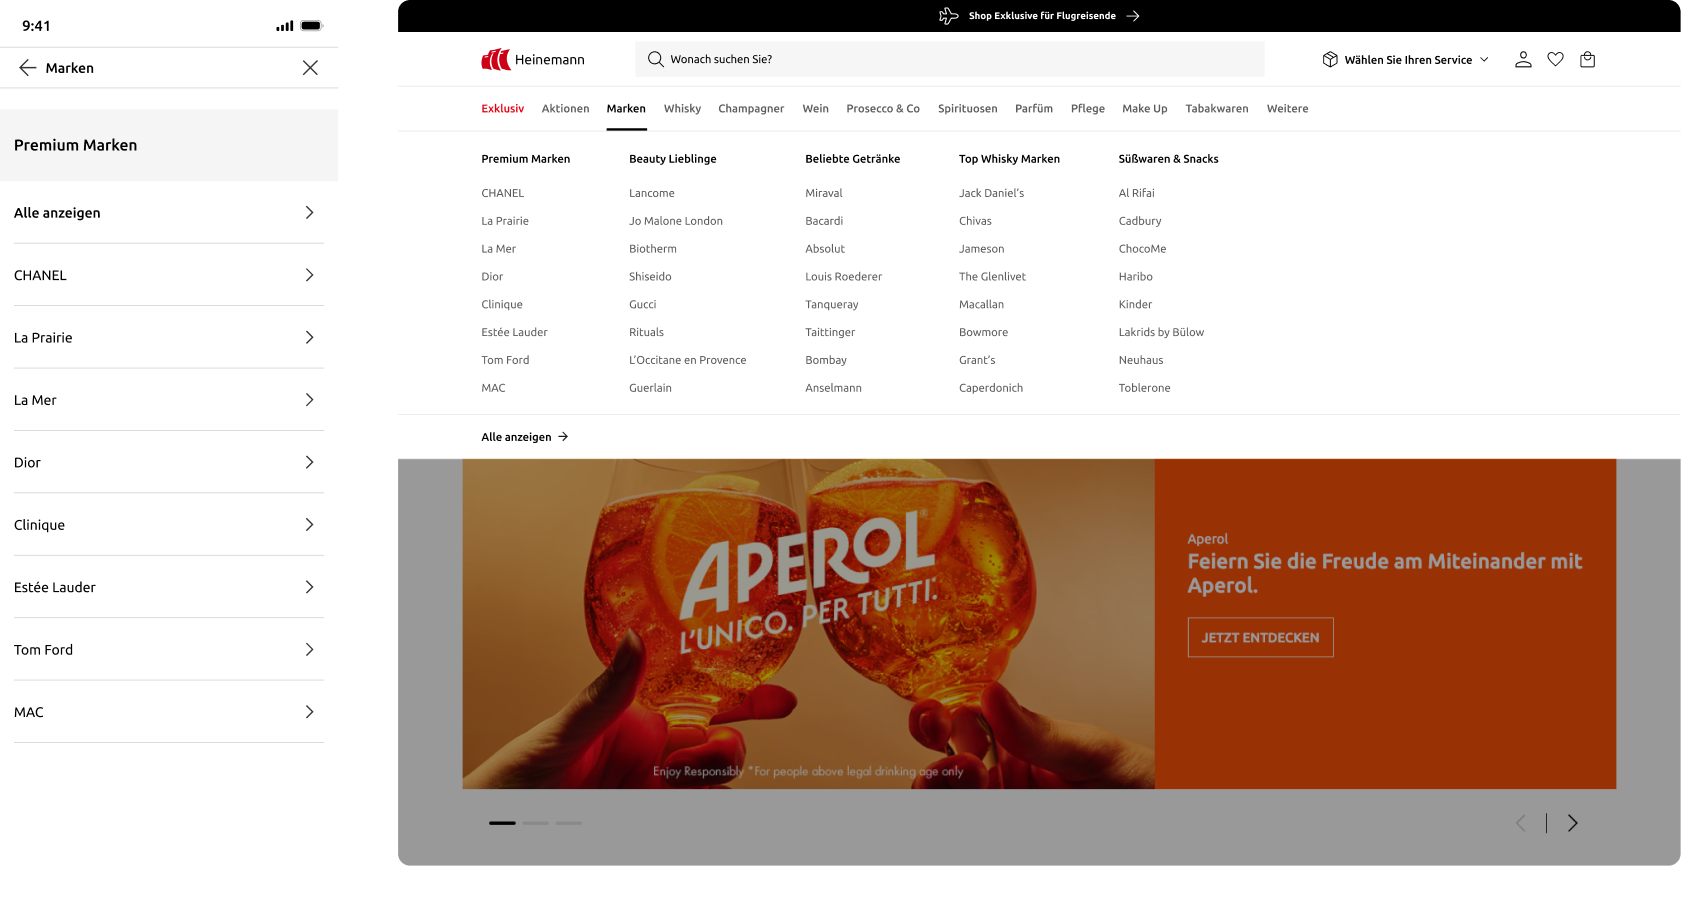
Task: Click the JETZT ENTDECKEN button
Action: (x=1260, y=637)
